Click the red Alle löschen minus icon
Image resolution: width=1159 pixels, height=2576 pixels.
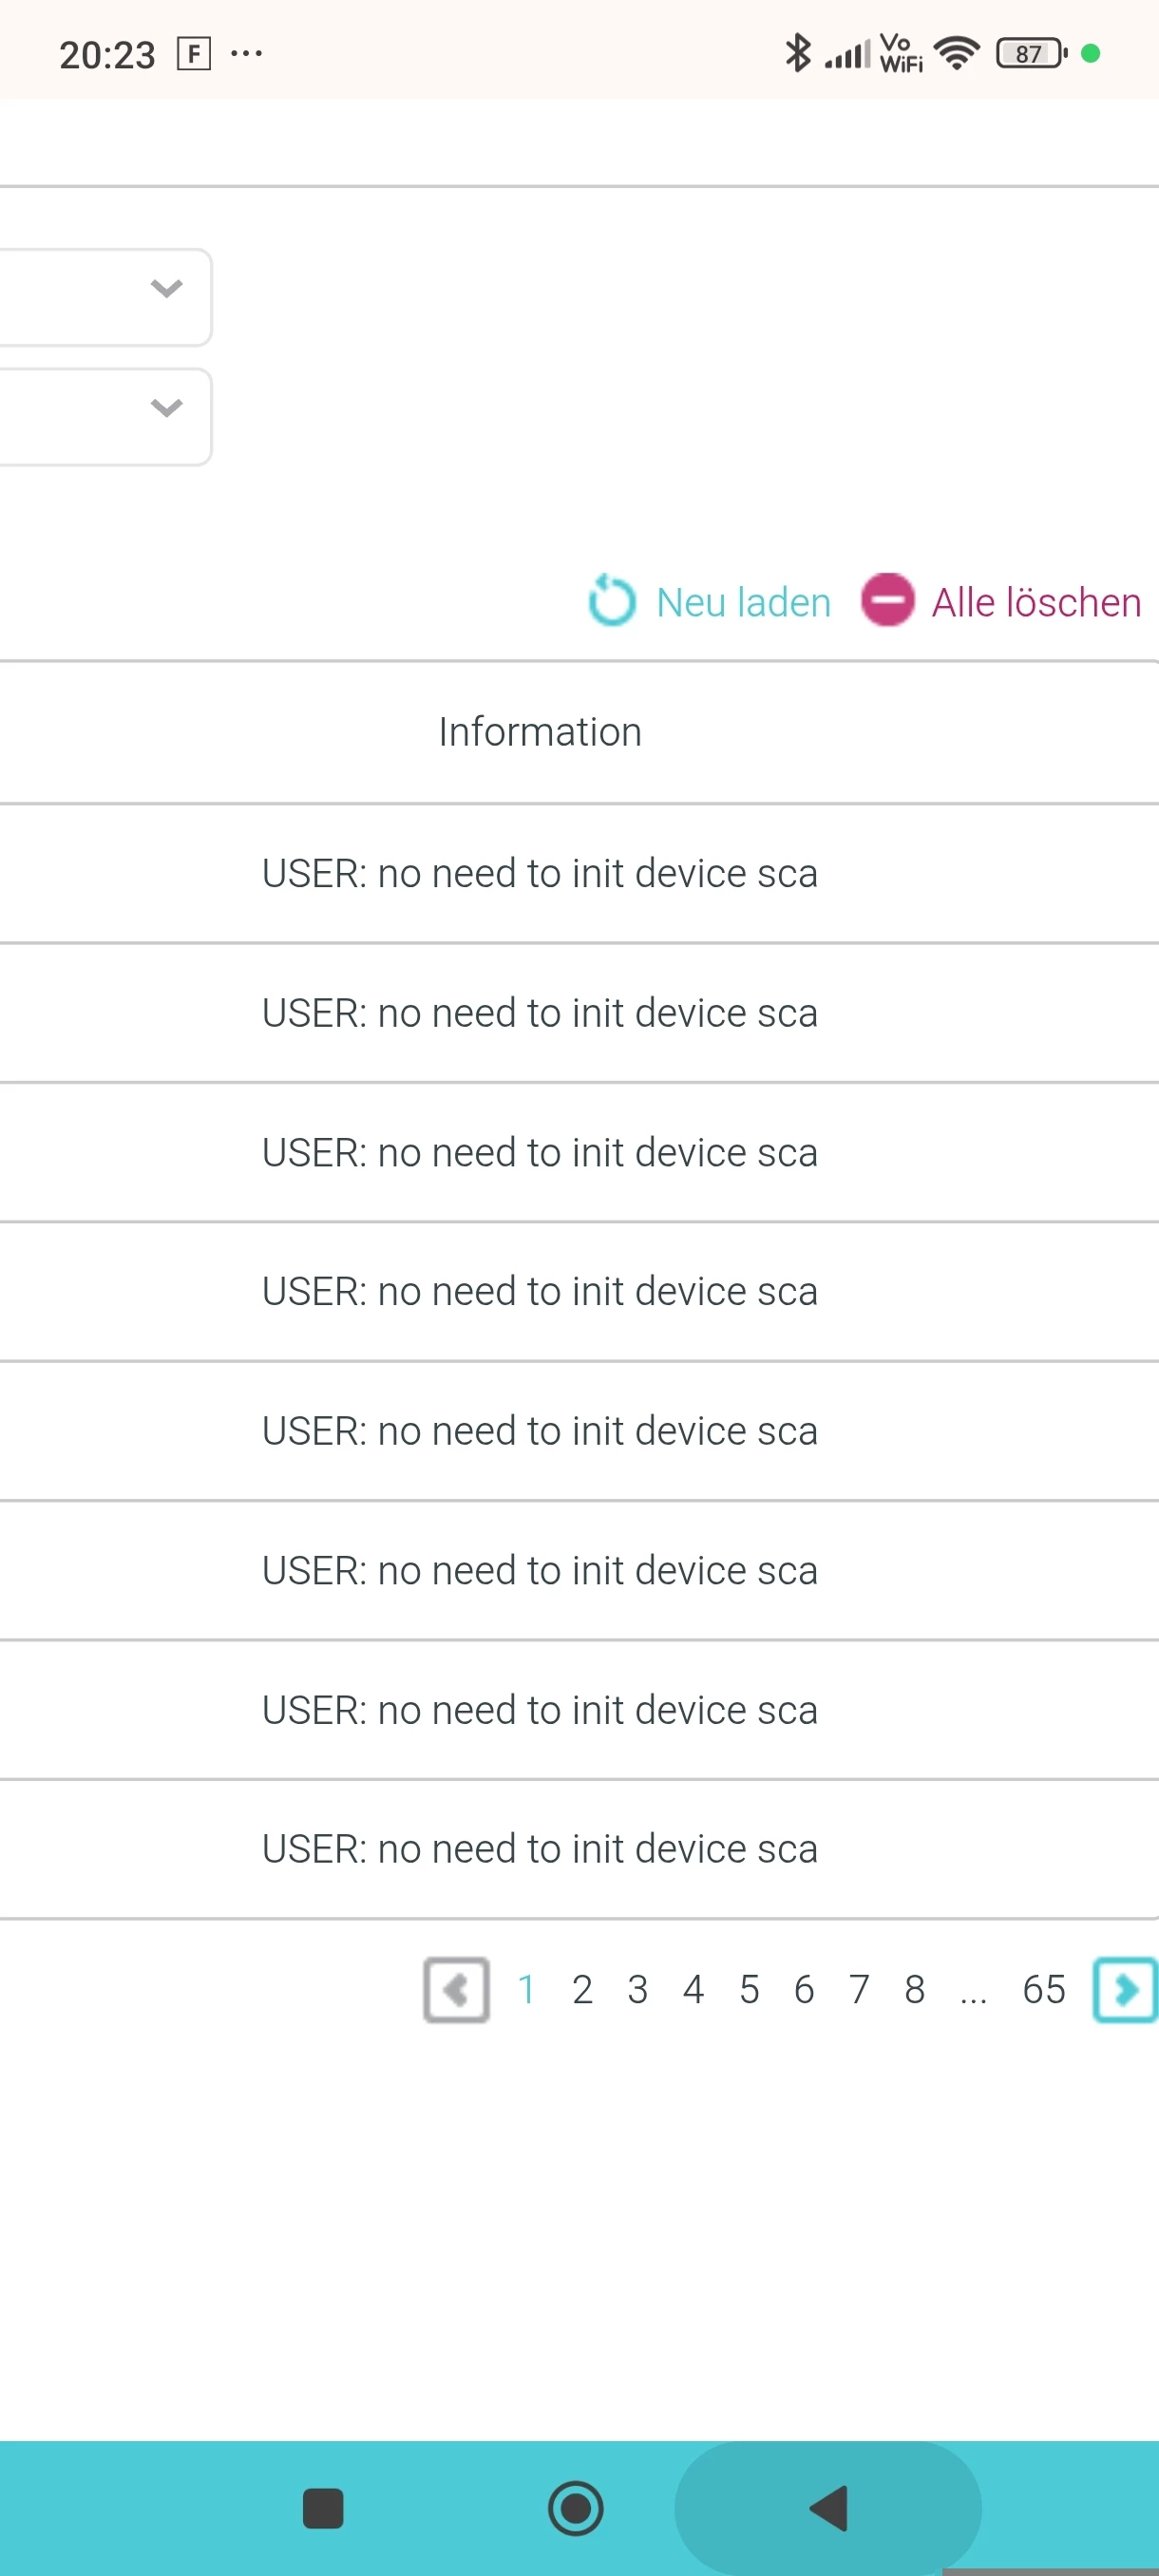click(887, 600)
